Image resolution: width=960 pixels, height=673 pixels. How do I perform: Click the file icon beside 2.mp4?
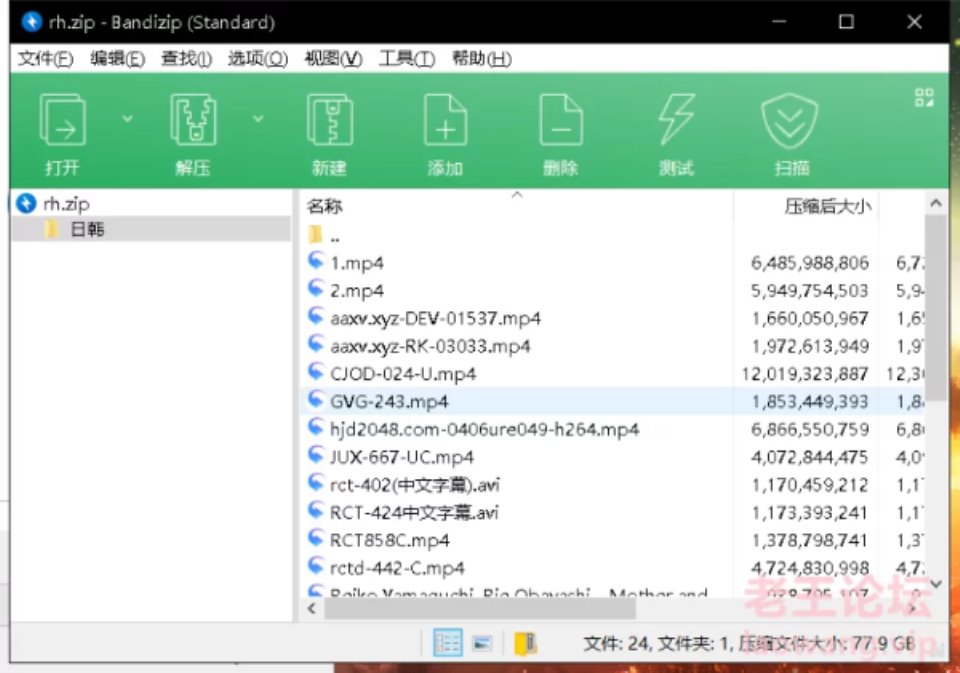coord(316,289)
